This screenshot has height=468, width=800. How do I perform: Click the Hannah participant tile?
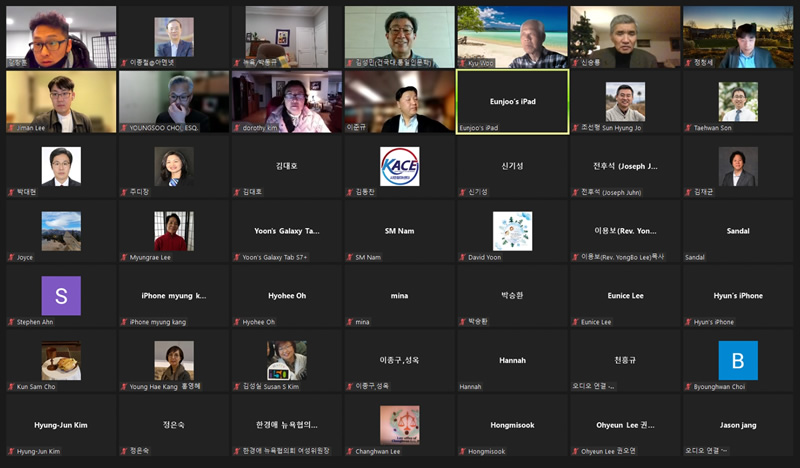[x=512, y=361]
